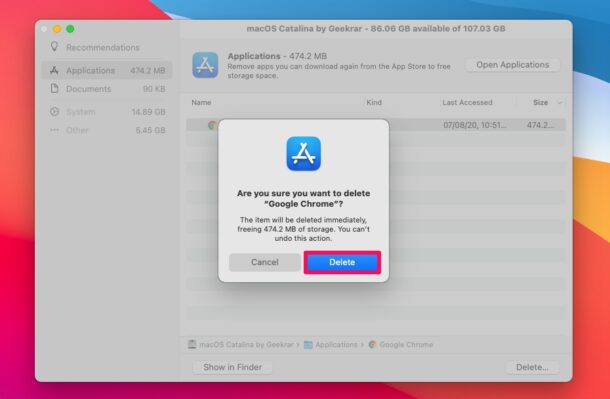
Task: Click the Recommendations lightbulb icon
Action: click(54, 47)
